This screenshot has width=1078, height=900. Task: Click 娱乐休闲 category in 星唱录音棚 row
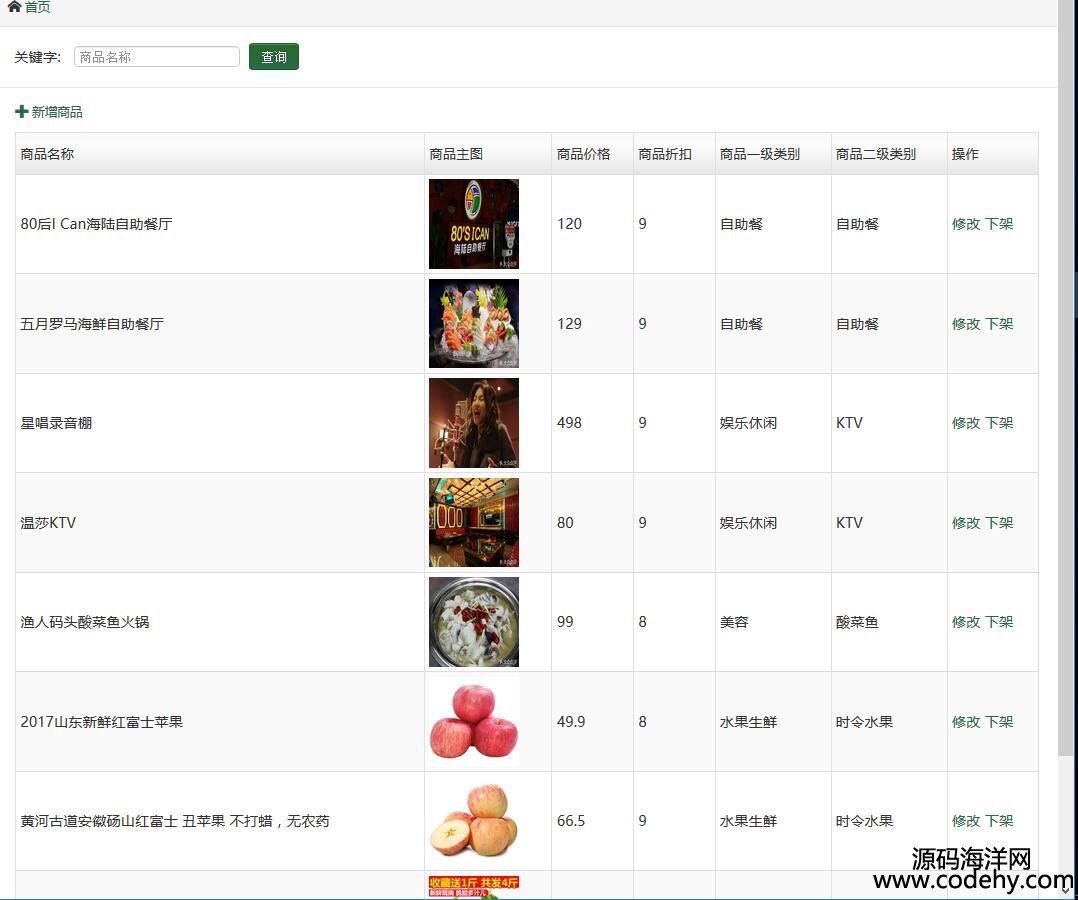(x=749, y=423)
